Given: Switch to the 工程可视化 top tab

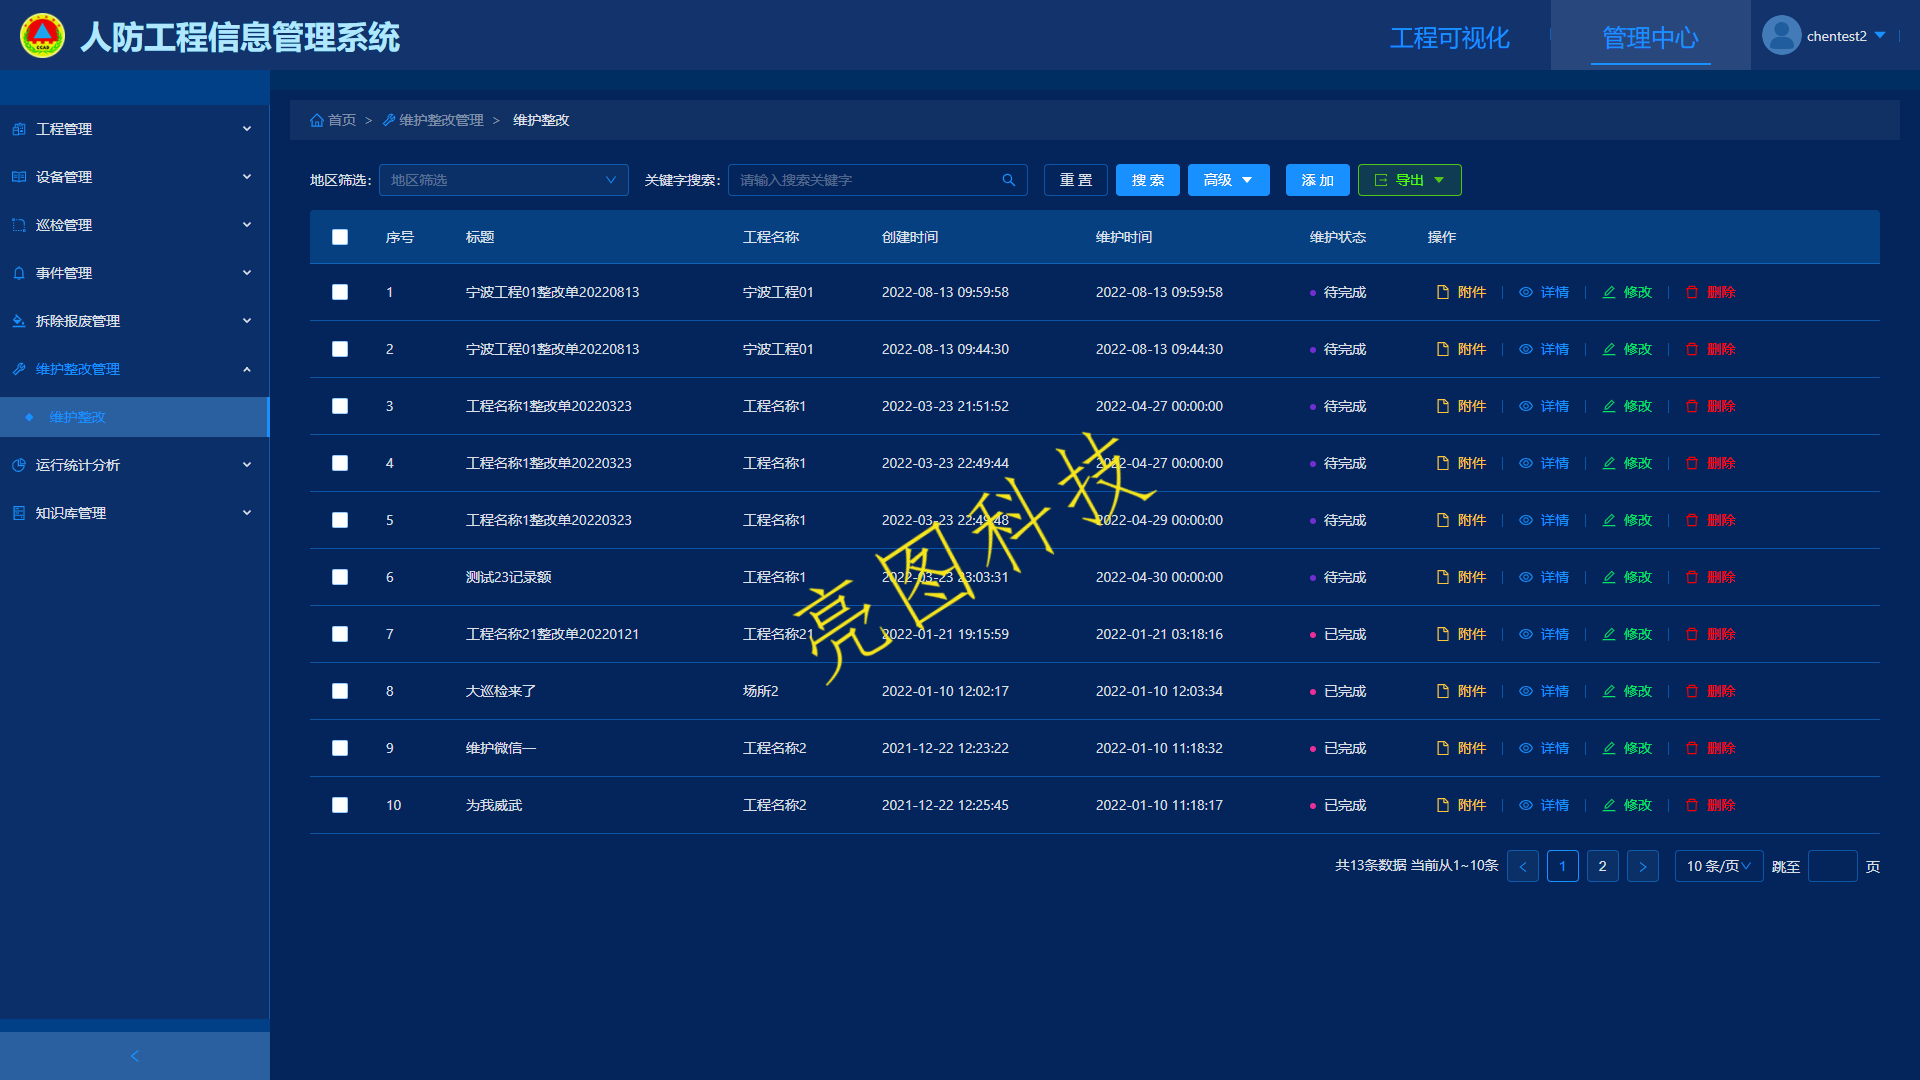Looking at the screenshot, I should [x=1449, y=38].
